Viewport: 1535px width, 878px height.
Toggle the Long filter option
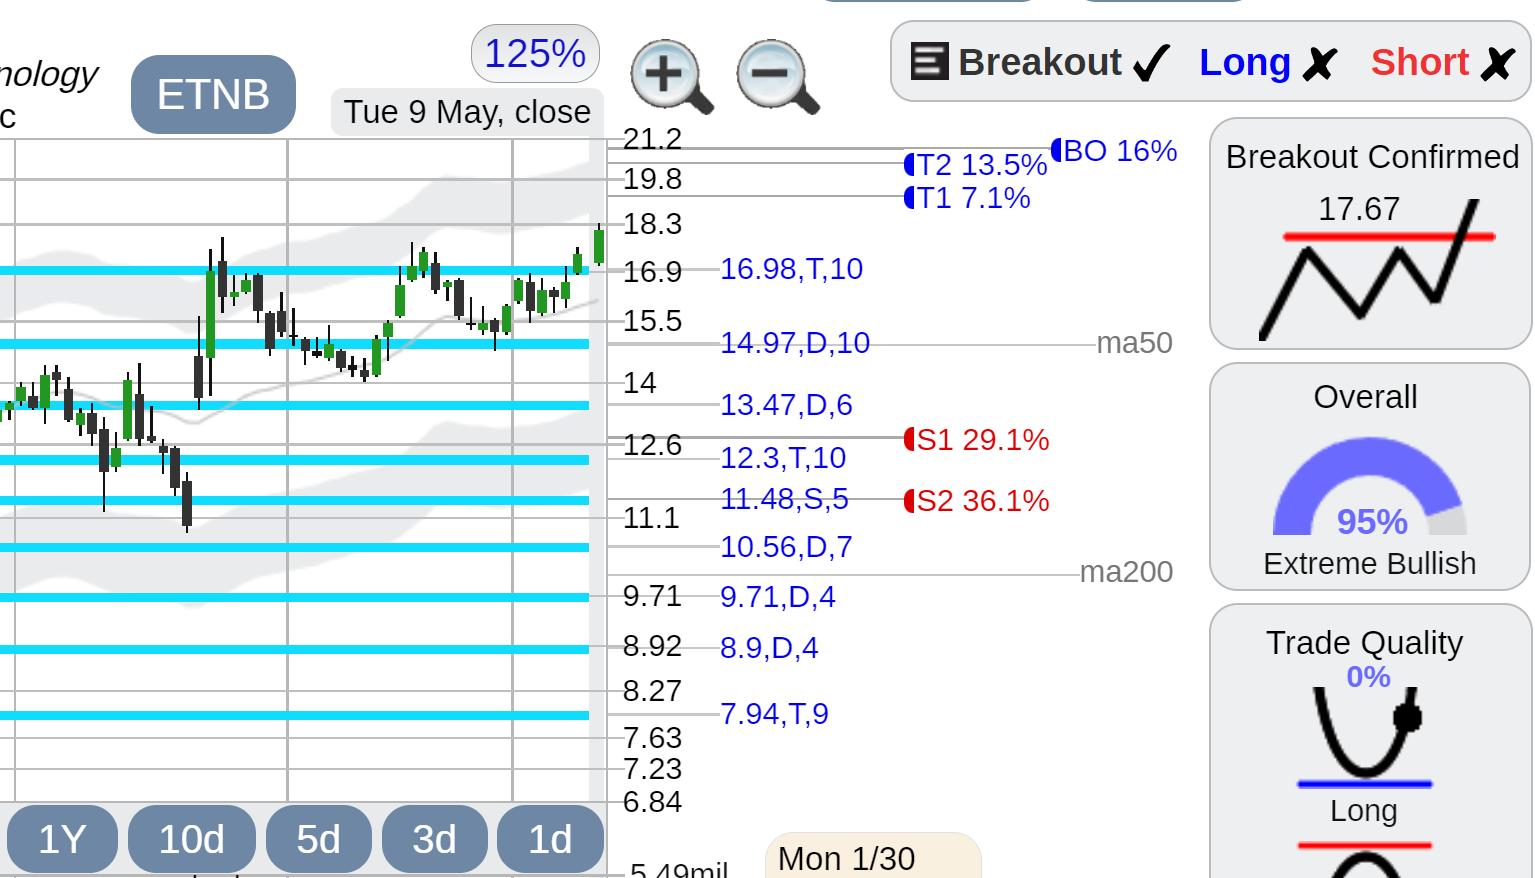(1268, 63)
